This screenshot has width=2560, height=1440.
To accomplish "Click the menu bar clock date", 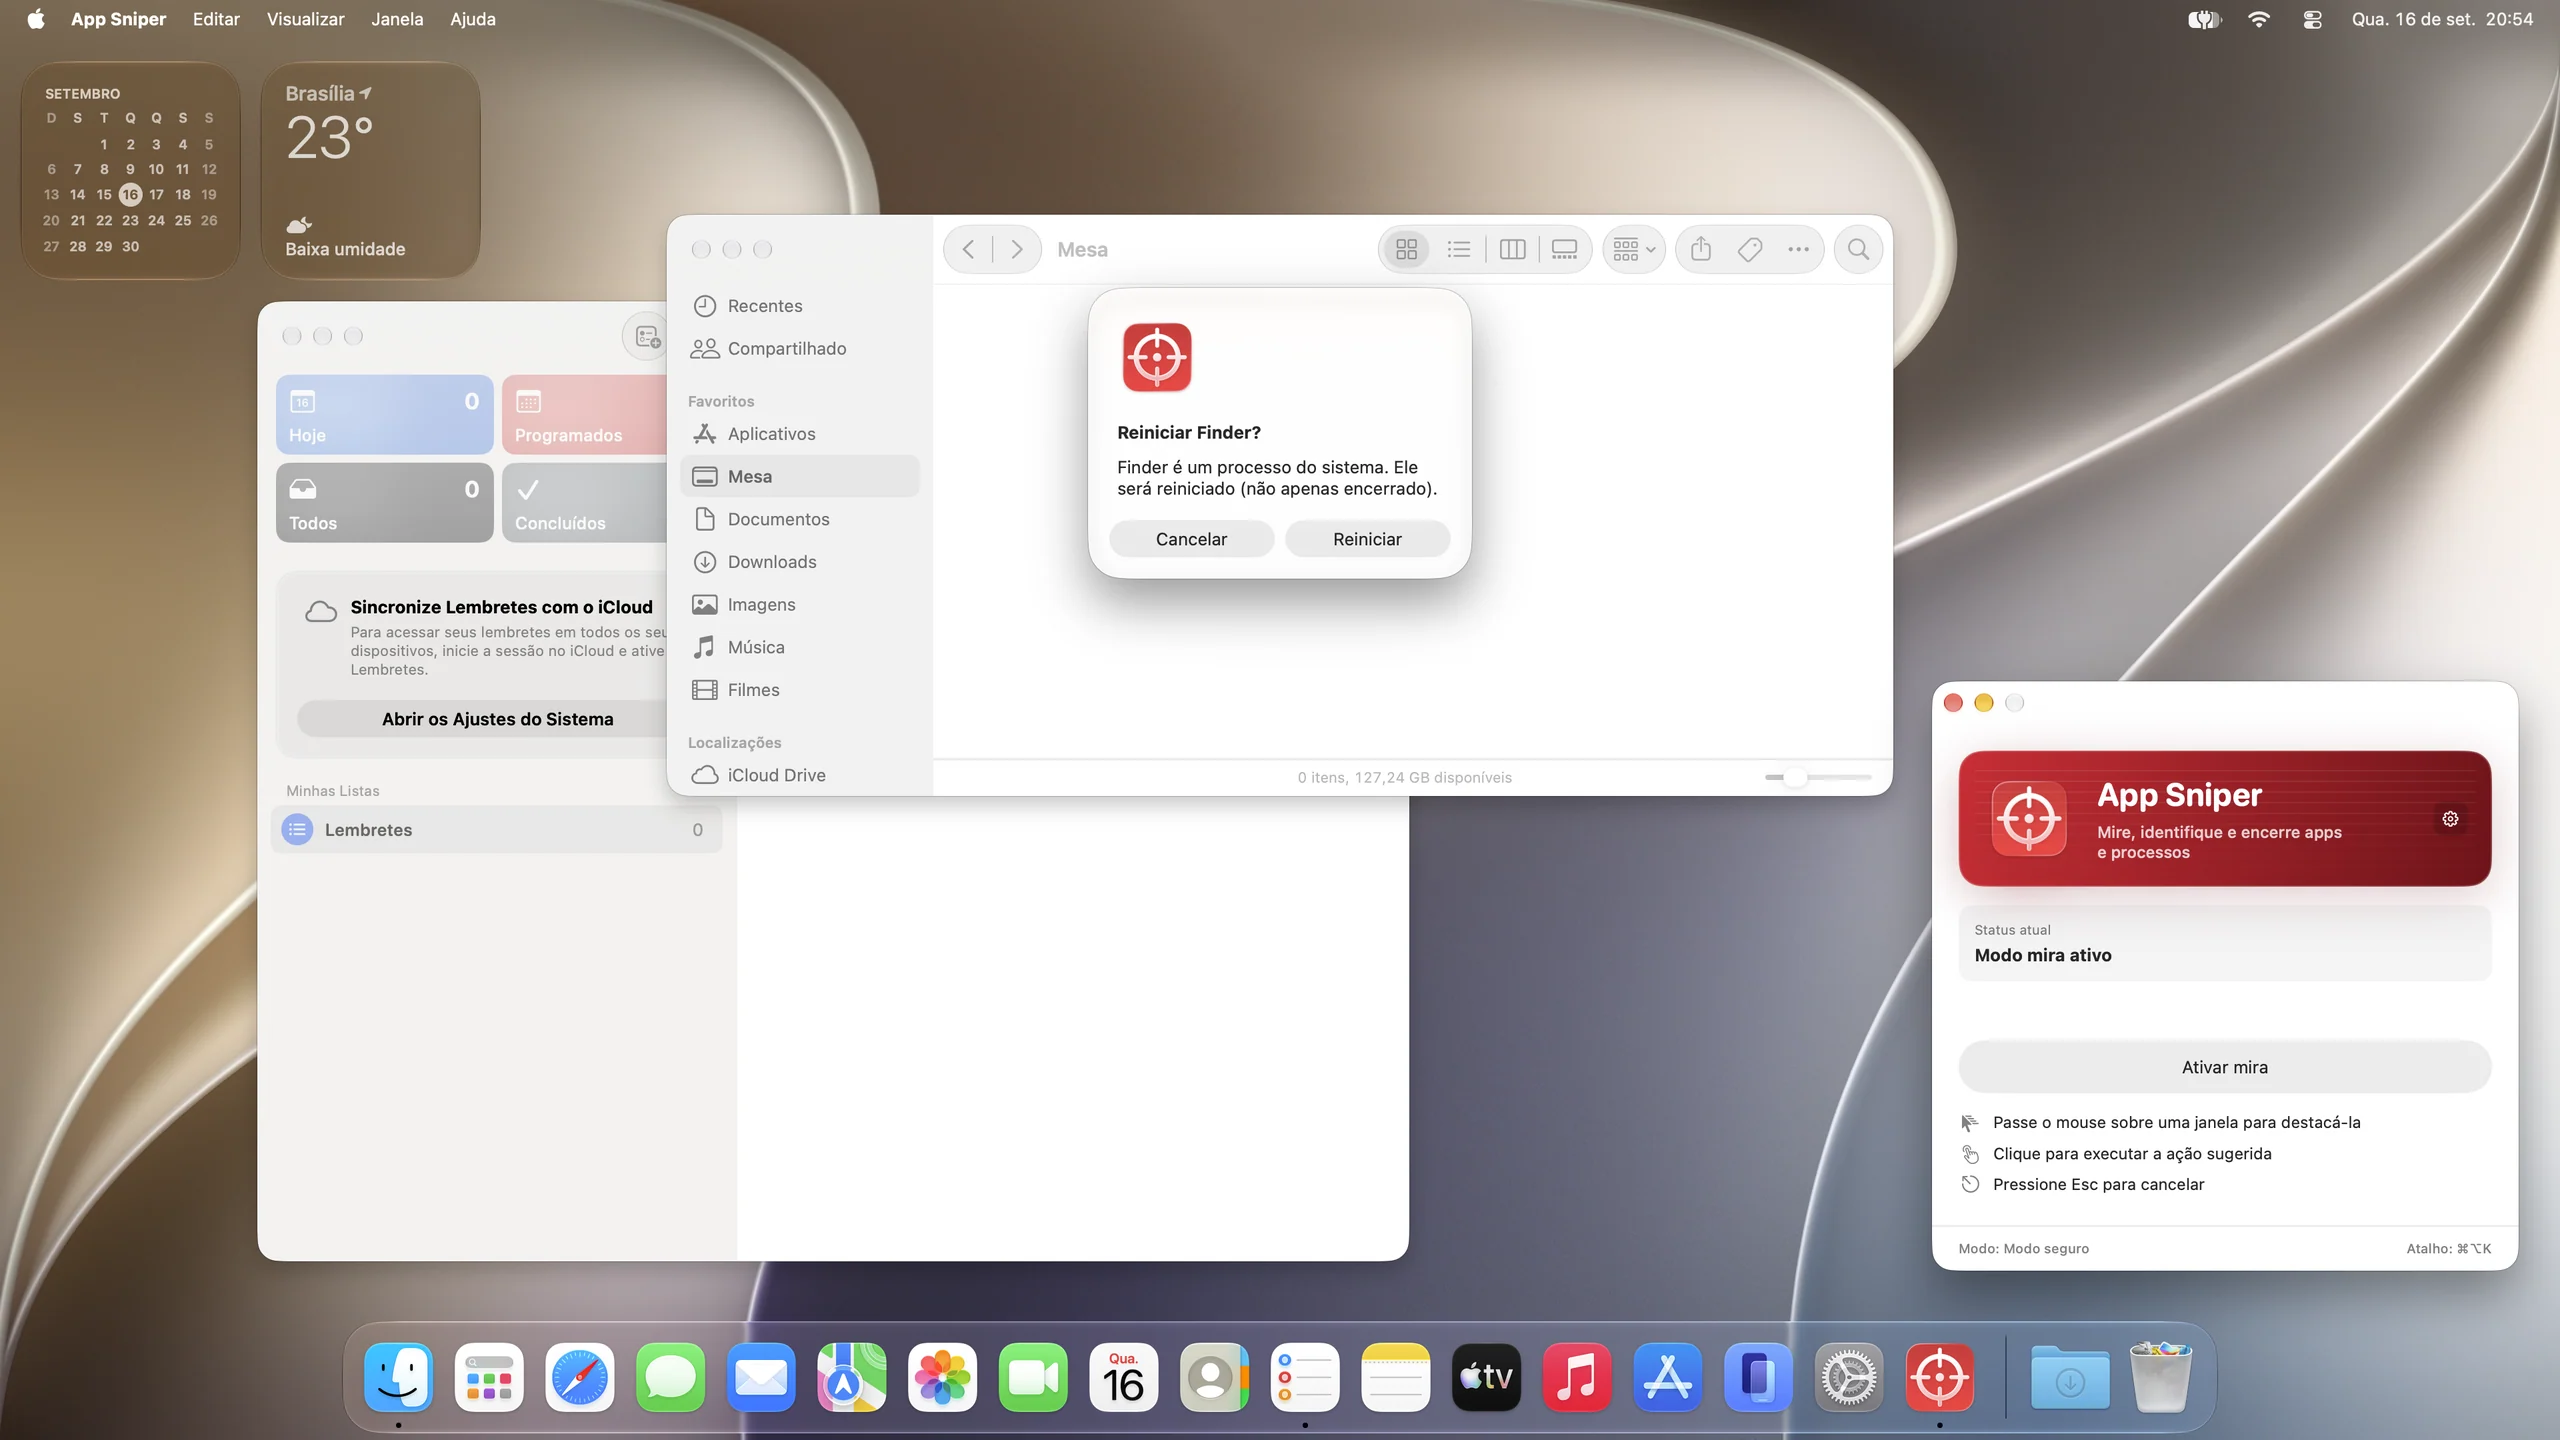I will (x=2441, y=19).
